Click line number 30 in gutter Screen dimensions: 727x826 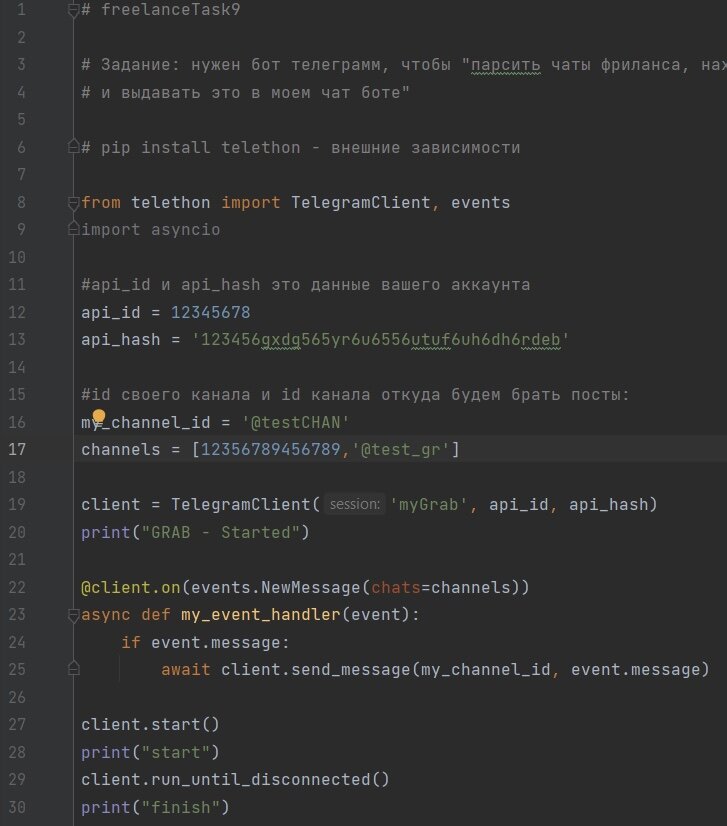17,807
